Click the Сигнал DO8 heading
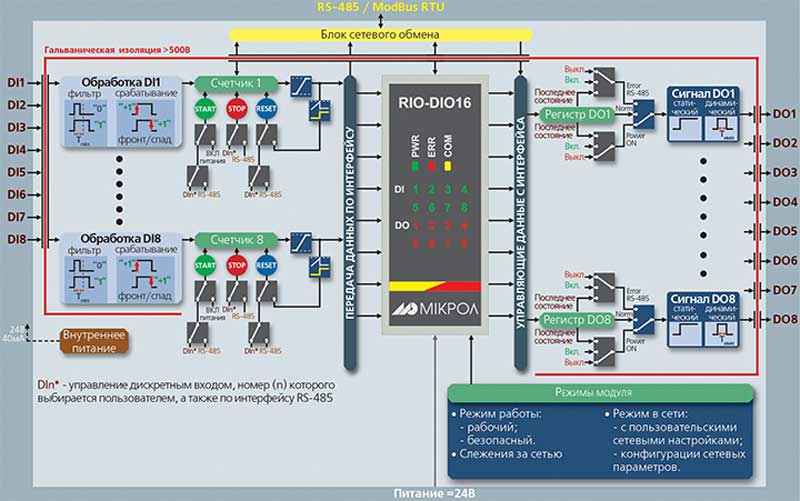Screen dimensions: 800x501 tap(703, 299)
